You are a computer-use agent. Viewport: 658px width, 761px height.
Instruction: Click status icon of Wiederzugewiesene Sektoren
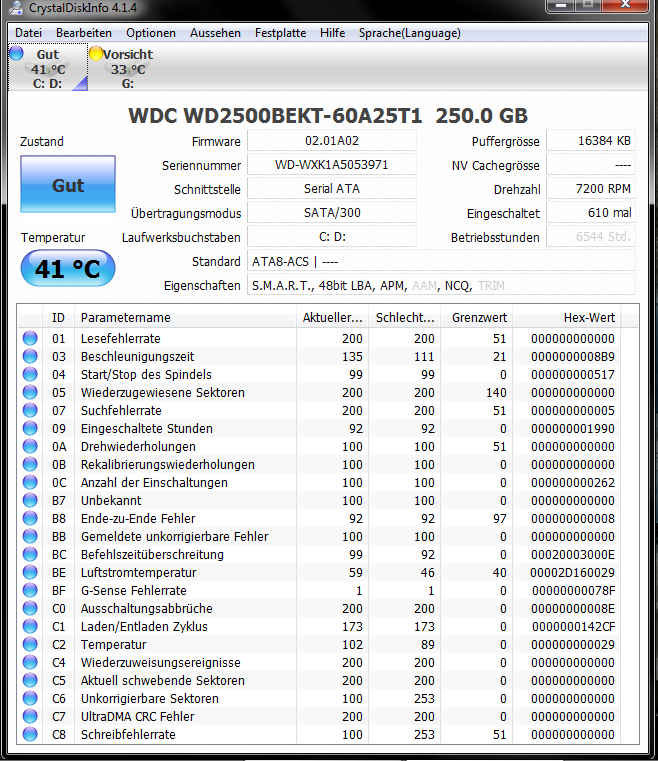(30, 392)
